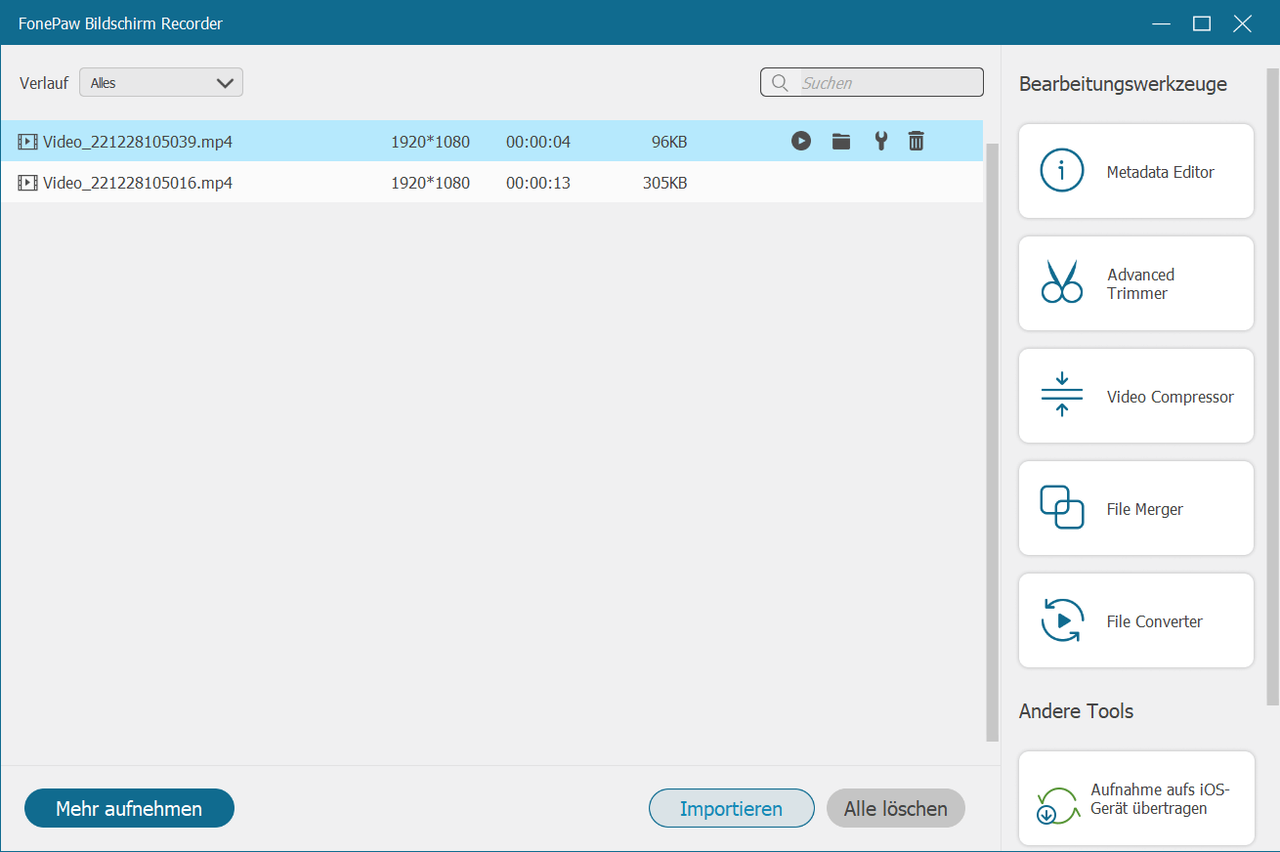The width and height of the screenshot is (1280, 852).
Task: Focus the Suchen search field
Action: pyautogui.click(x=872, y=83)
